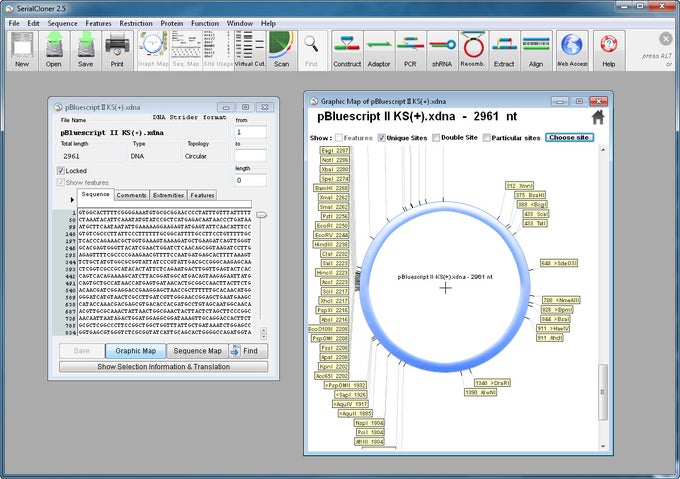680x479 pixels.
Task: Click the New sequence toolbar icon
Action: (x=22, y=50)
